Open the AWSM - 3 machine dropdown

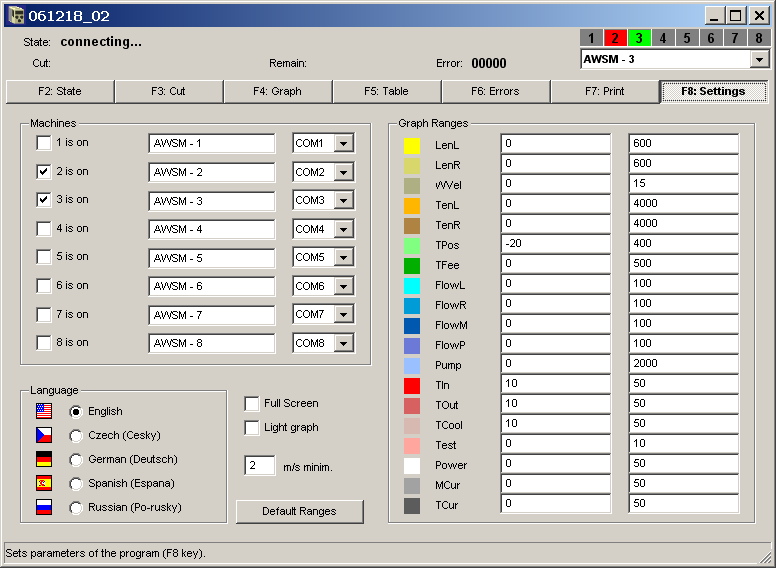[758, 59]
